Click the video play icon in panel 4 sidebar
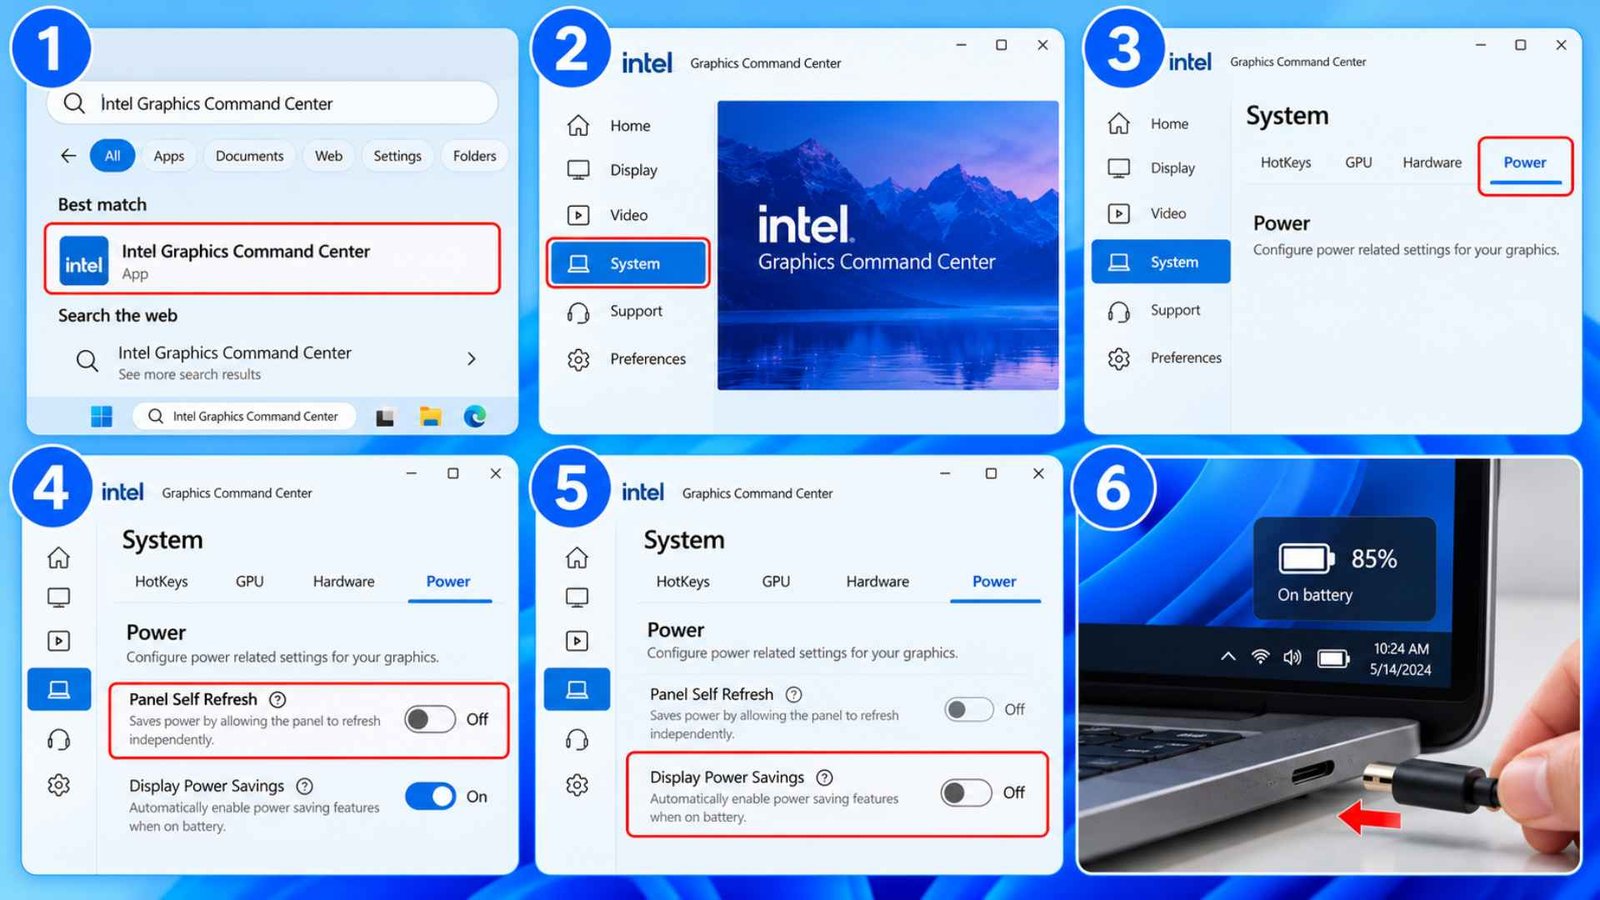Image resolution: width=1600 pixels, height=900 pixels. point(59,641)
